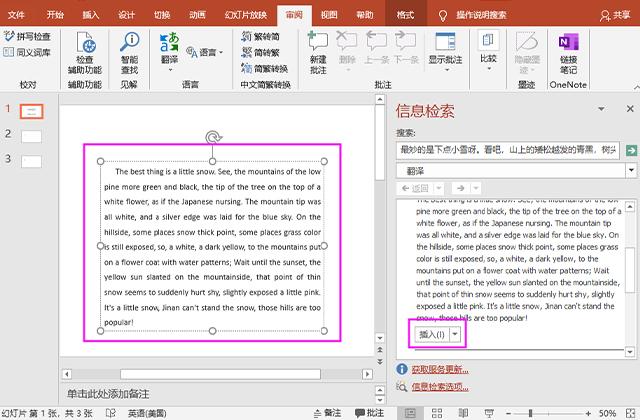Toggle the Notes (备注) button in status bar

coord(327,413)
